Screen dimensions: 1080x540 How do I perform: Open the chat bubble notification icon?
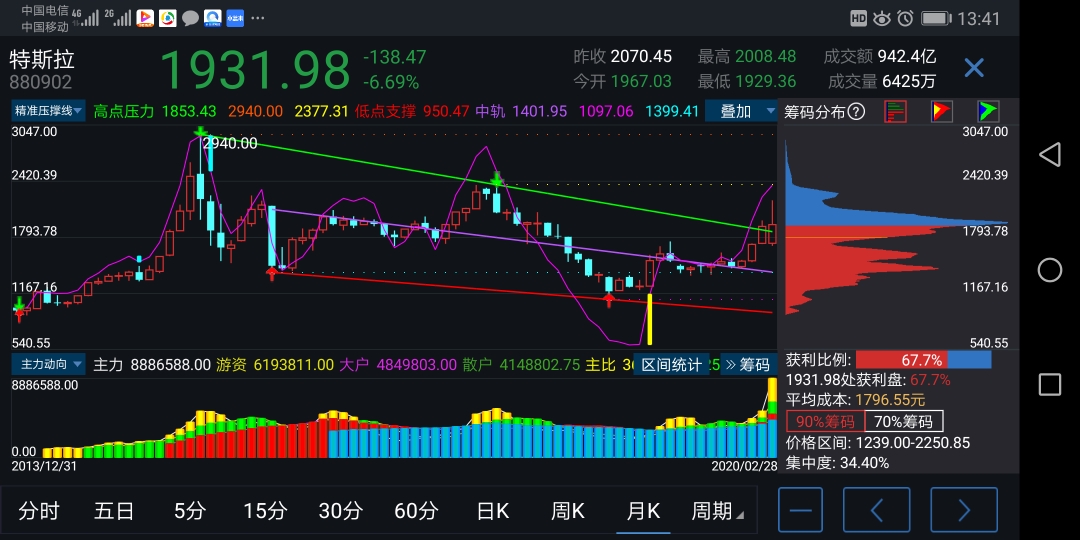click(x=190, y=19)
